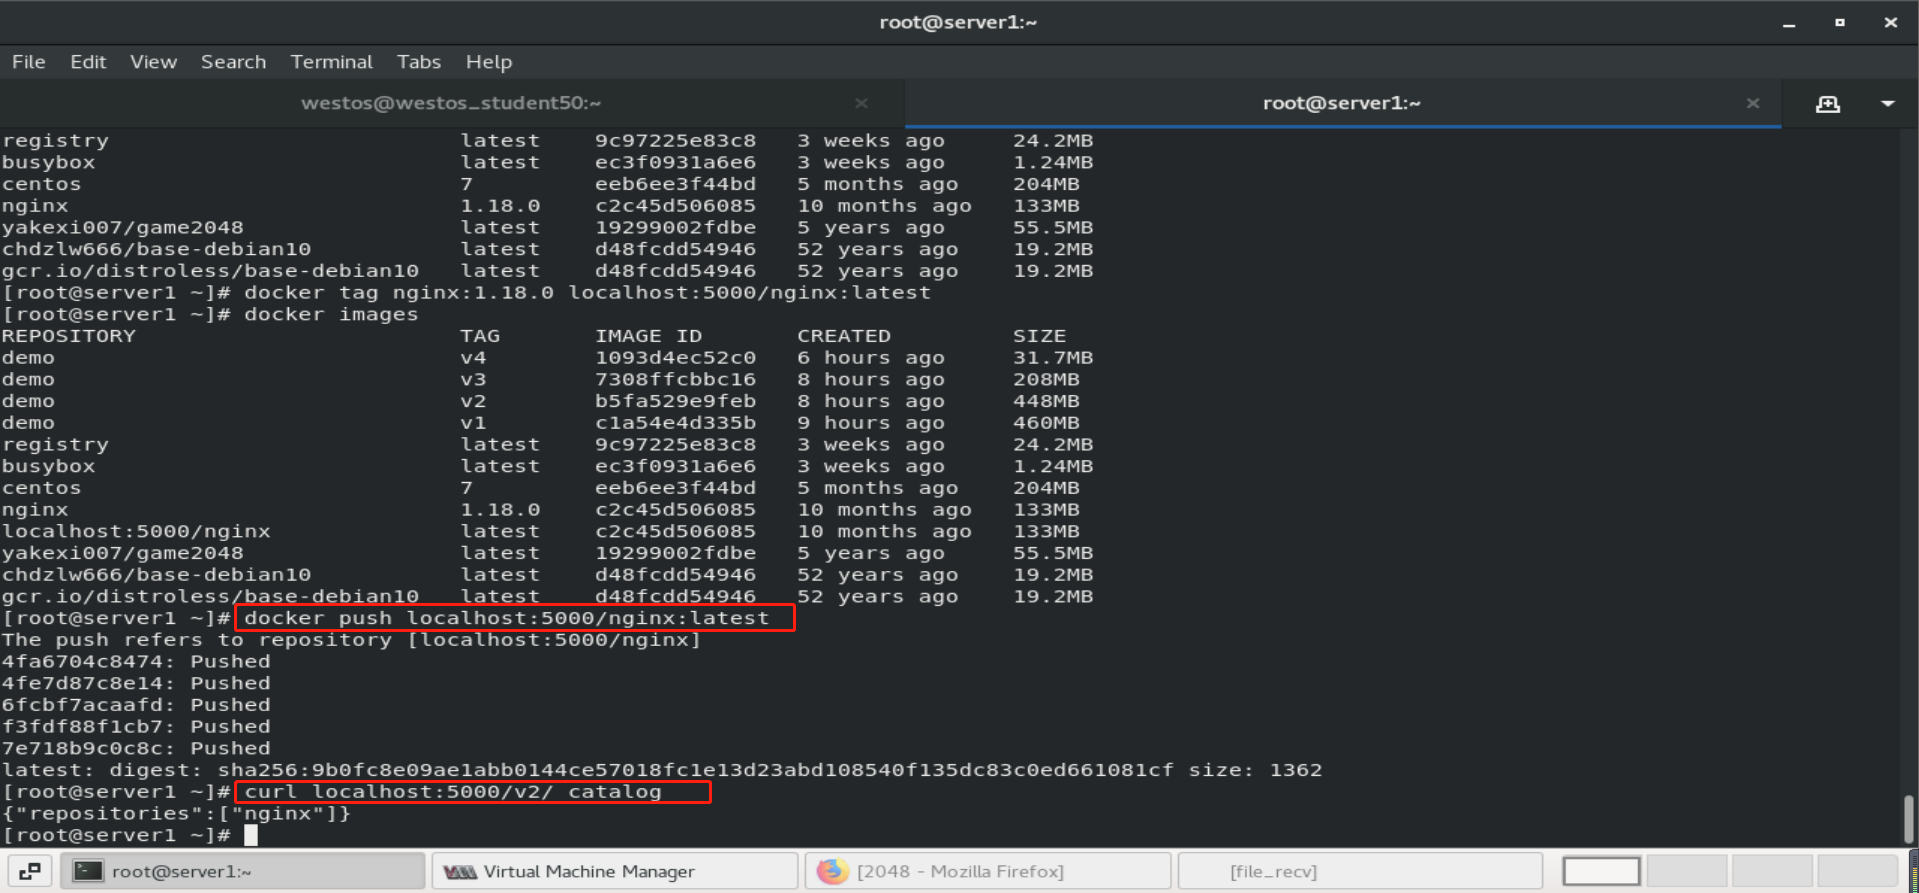Click image ID 7308ffcbbc16

(676, 380)
